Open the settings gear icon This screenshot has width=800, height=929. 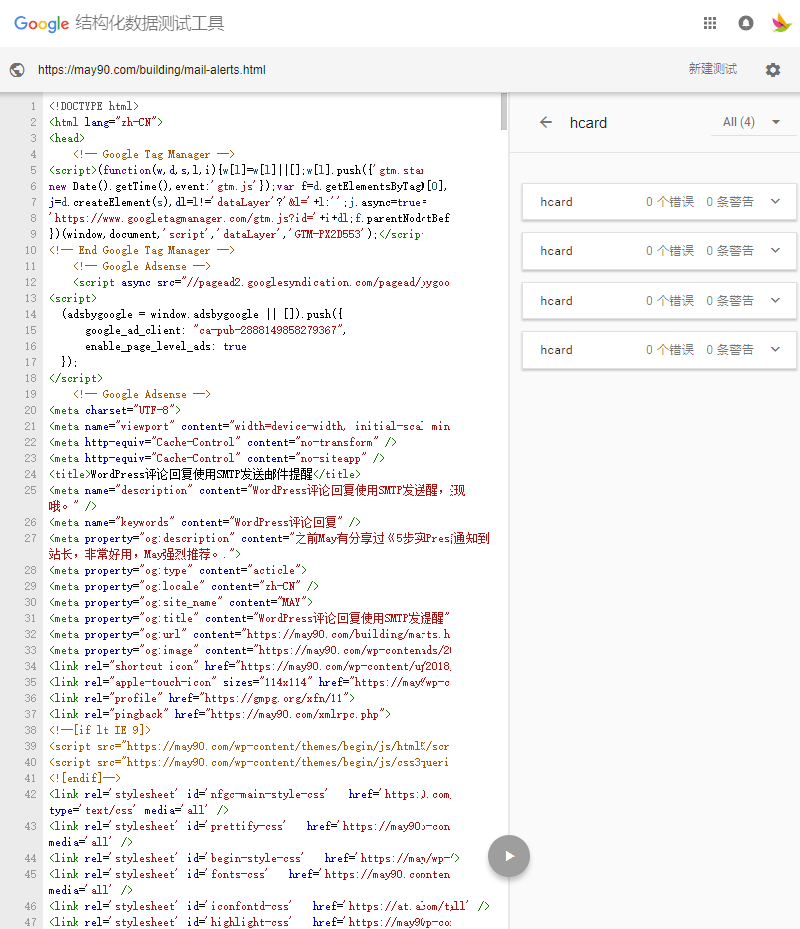click(x=772, y=70)
